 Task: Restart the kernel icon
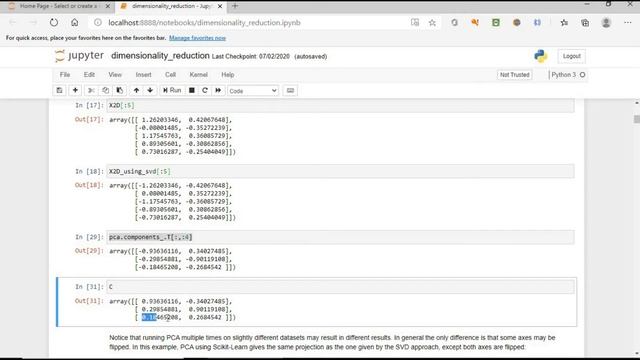(x=205, y=90)
